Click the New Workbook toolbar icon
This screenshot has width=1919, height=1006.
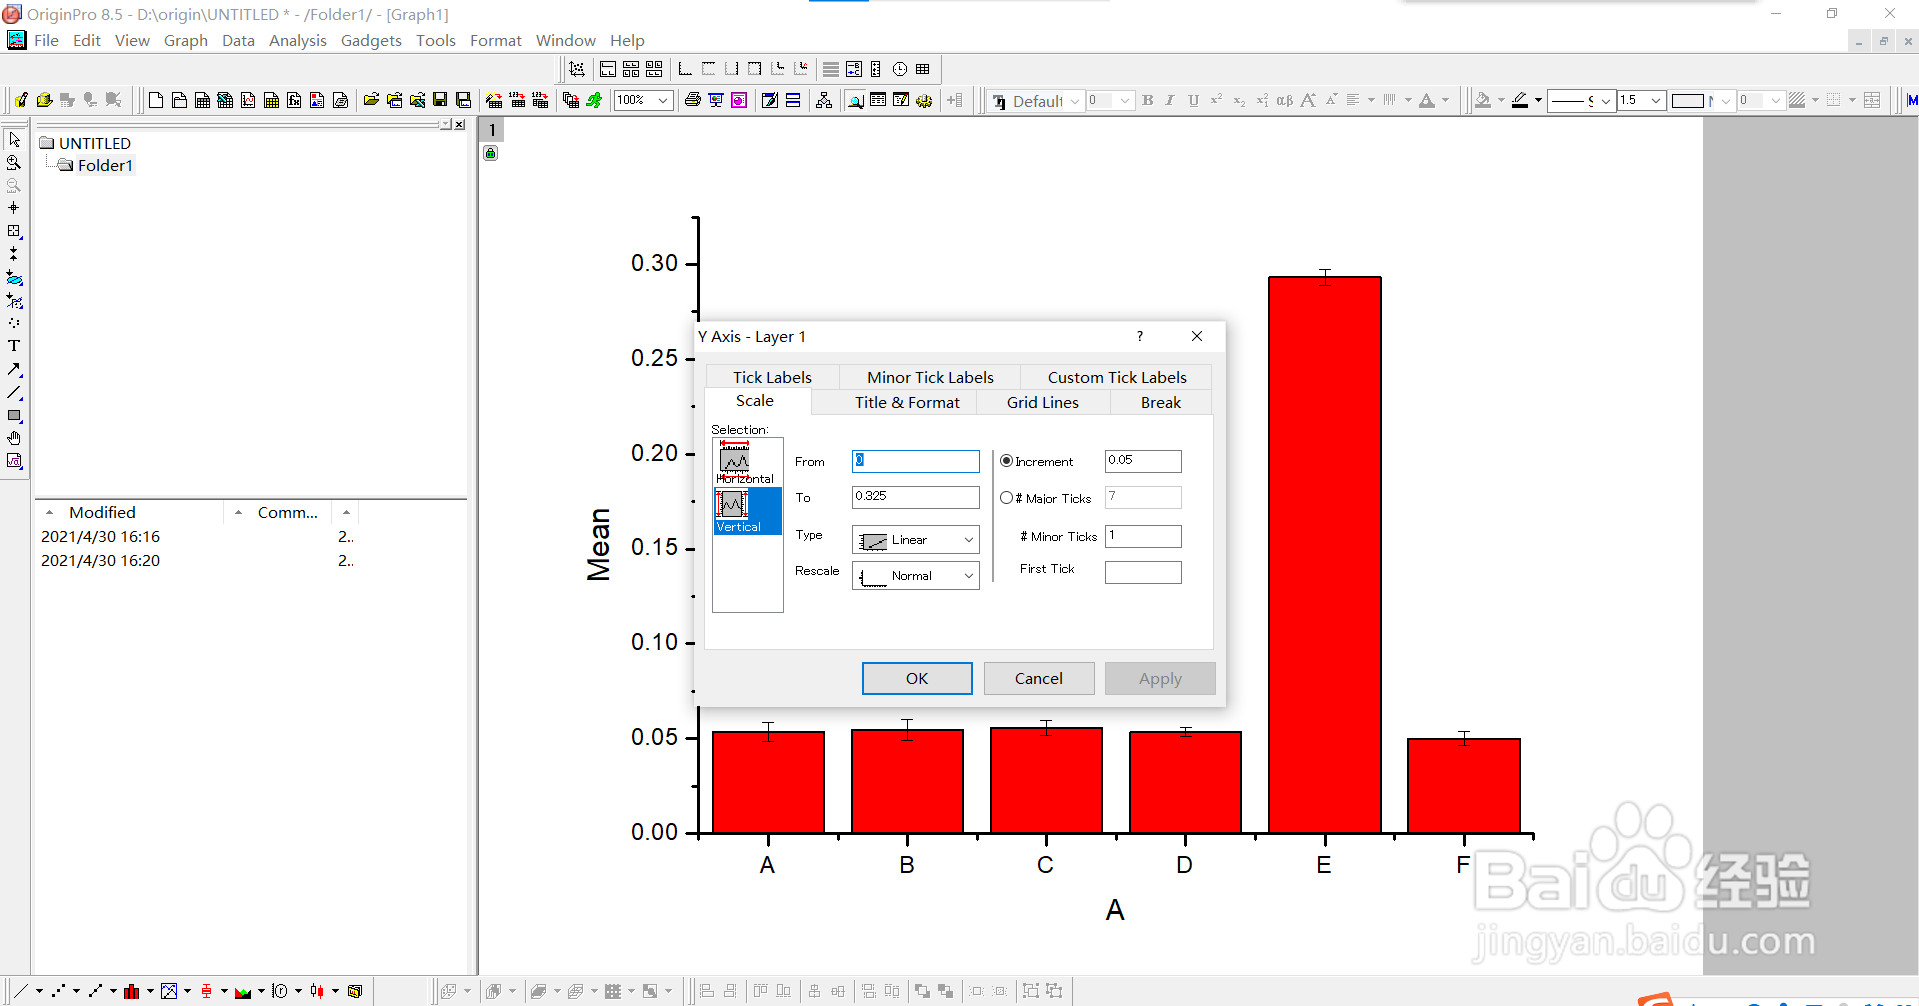coord(202,100)
